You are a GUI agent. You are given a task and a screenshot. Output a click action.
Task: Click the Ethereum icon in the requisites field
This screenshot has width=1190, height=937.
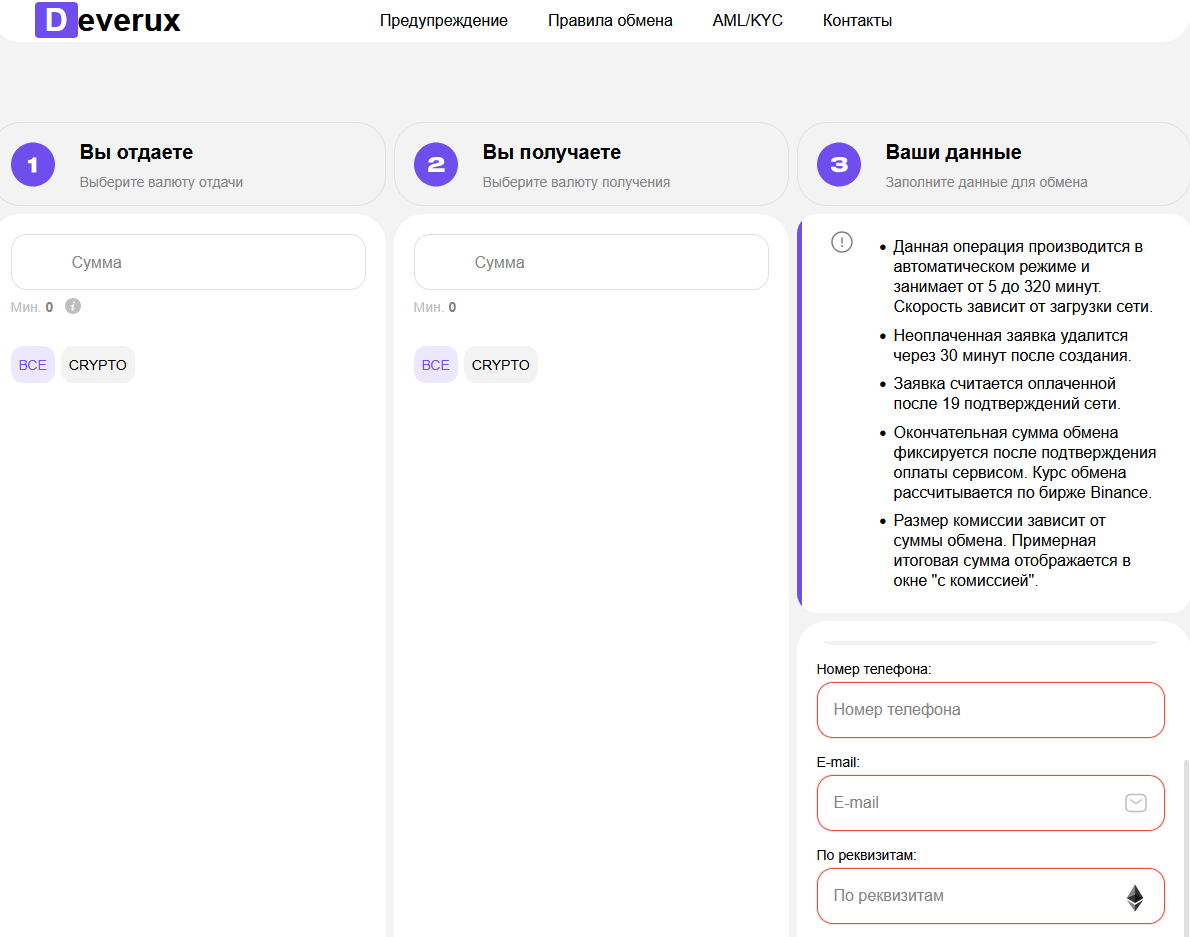point(1135,896)
